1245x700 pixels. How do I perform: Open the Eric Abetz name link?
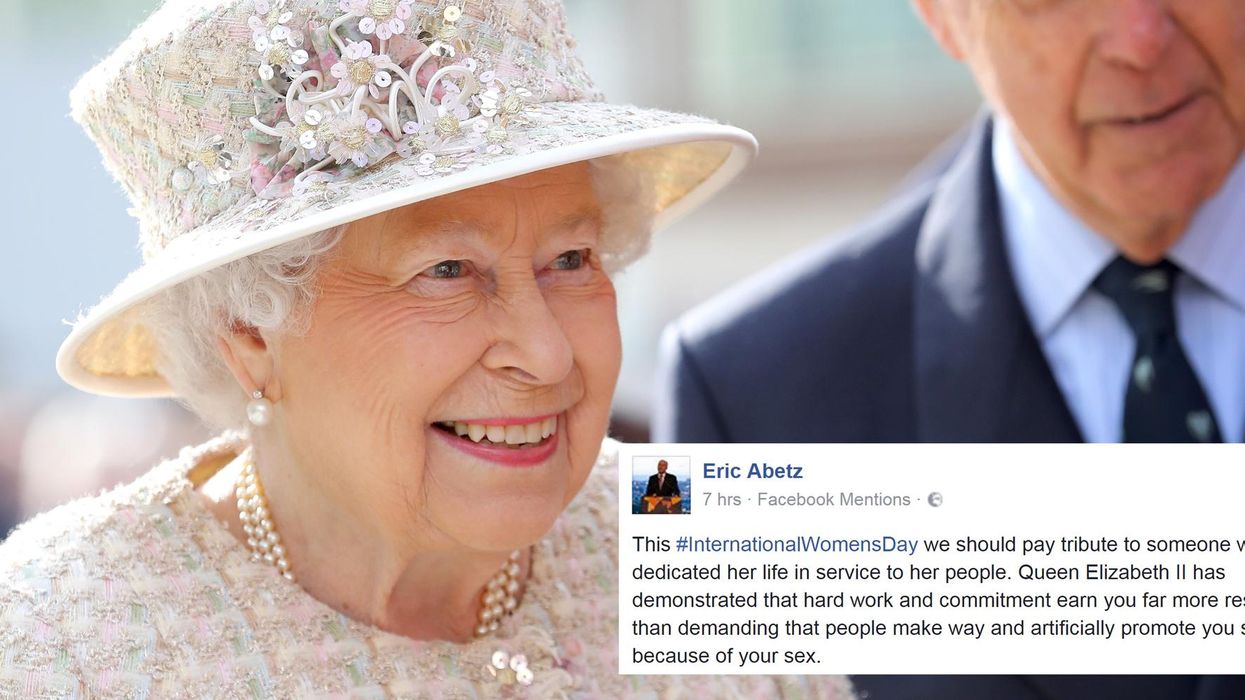tap(752, 471)
